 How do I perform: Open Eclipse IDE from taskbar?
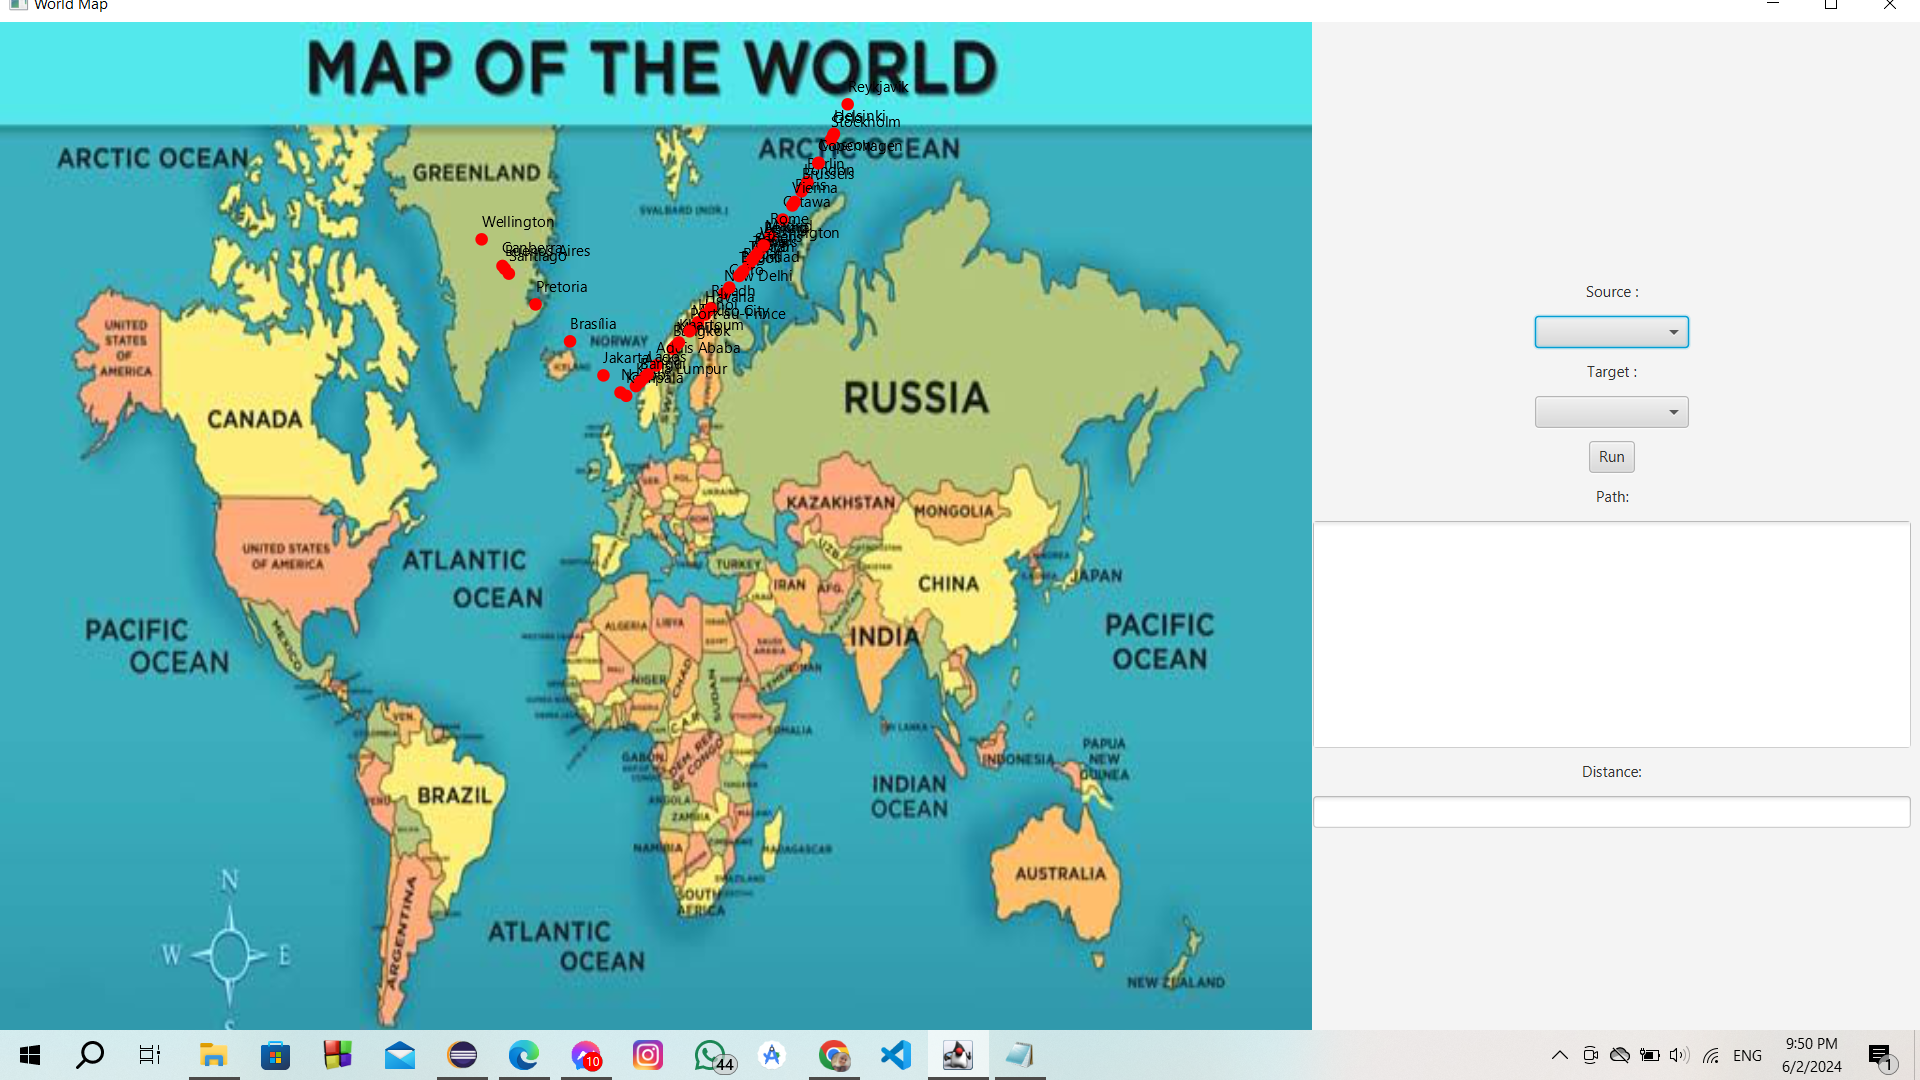tap(462, 1055)
